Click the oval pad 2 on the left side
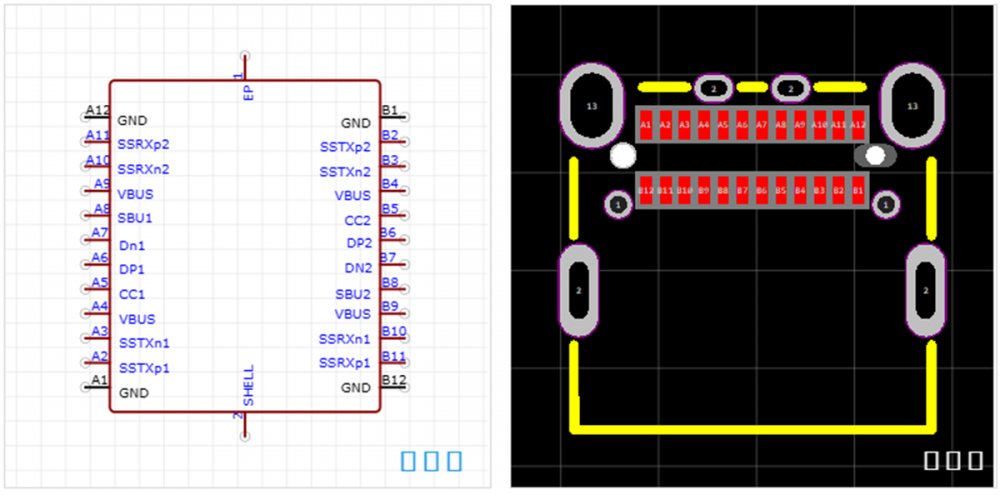Screen dimensions: 1000x495 578,290
